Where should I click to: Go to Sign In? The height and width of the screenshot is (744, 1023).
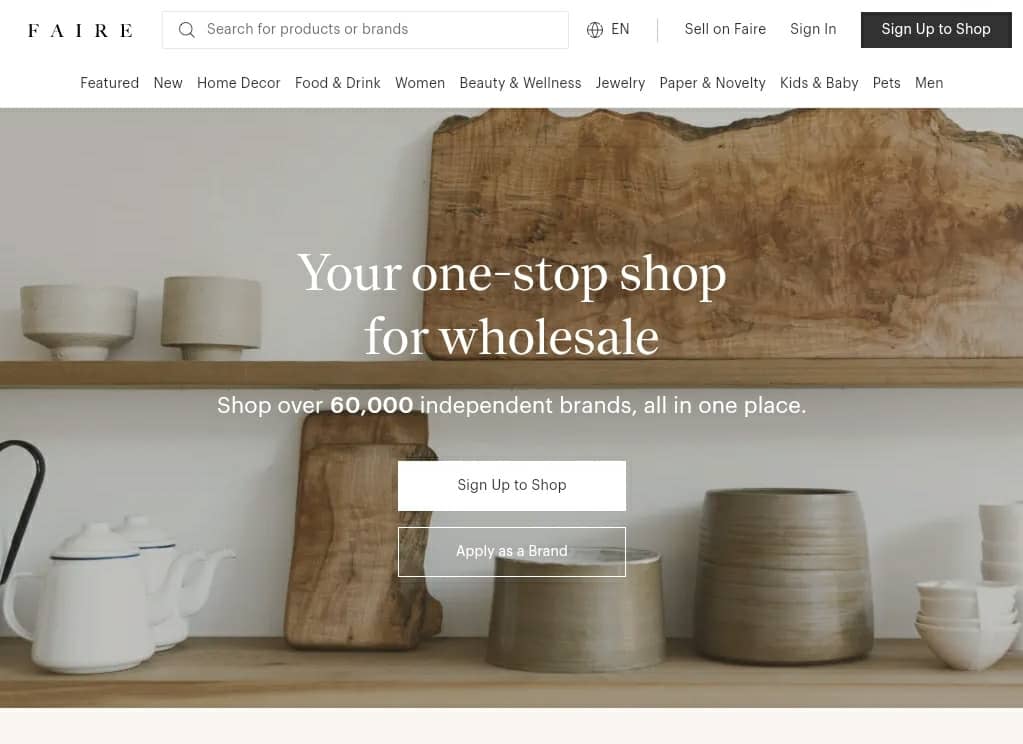[x=813, y=29]
